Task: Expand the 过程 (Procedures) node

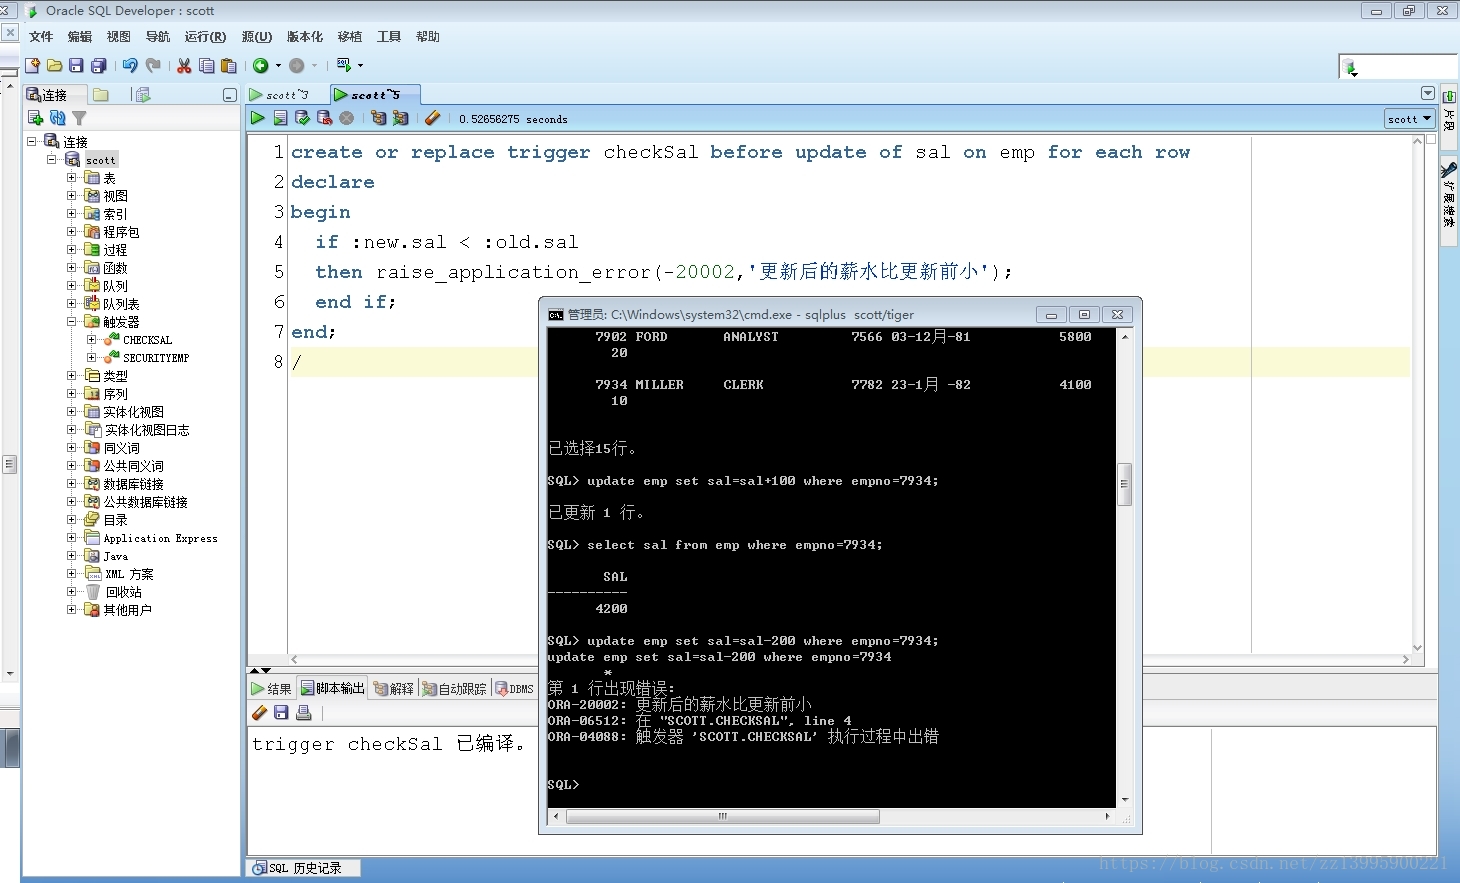Action: 72,250
